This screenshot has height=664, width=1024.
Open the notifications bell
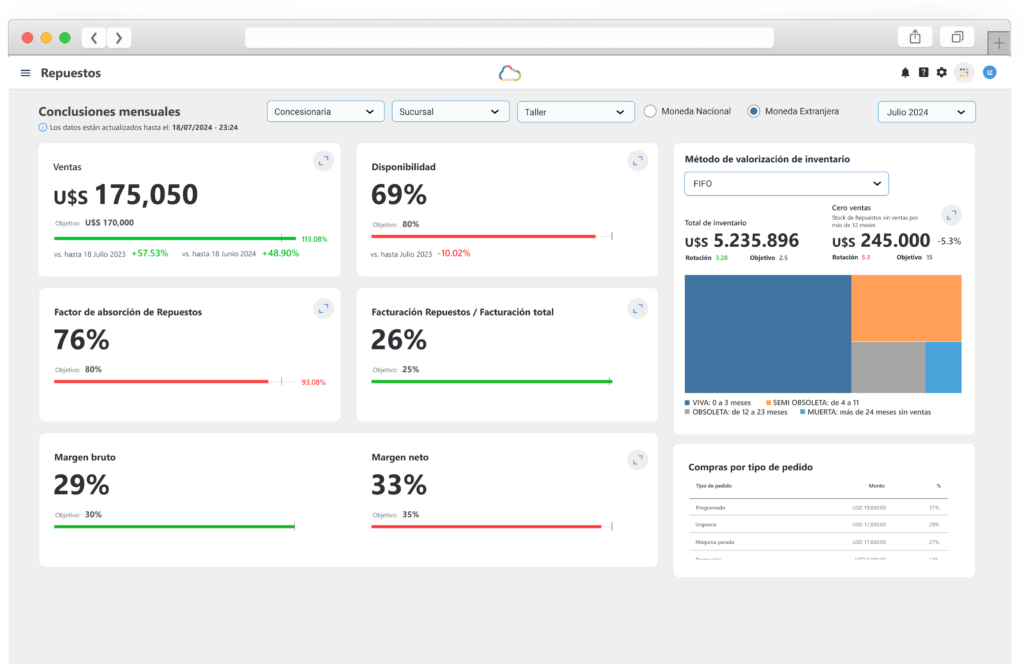pos(905,72)
